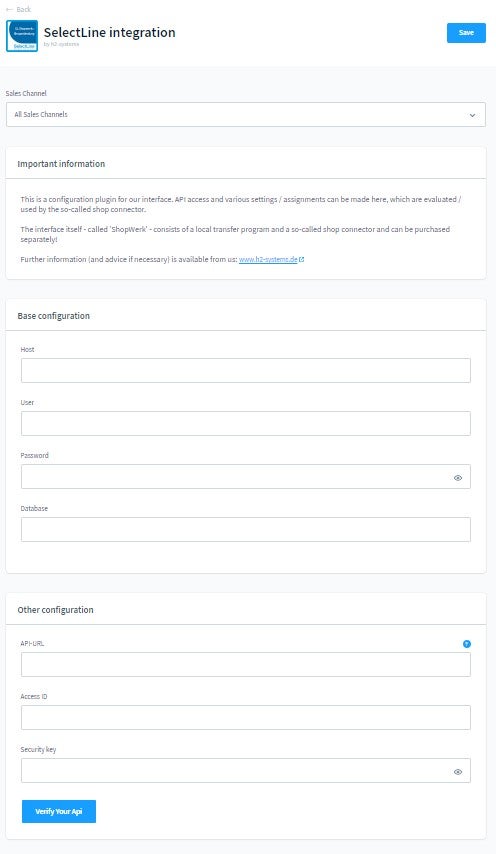Show the Password field contents
The height and width of the screenshot is (854, 496).
(458, 478)
